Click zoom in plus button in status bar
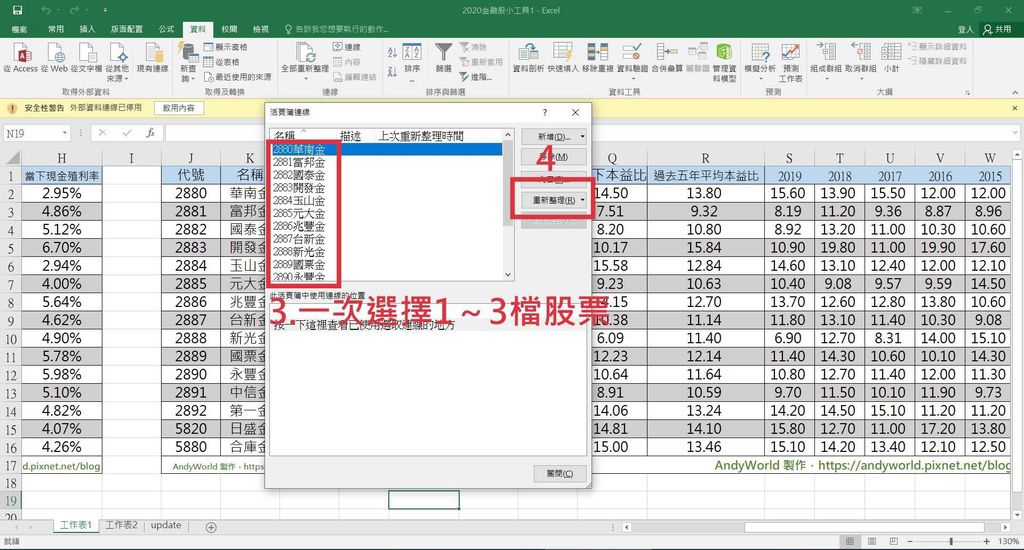The width and height of the screenshot is (1024, 550). (x=987, y=542)
